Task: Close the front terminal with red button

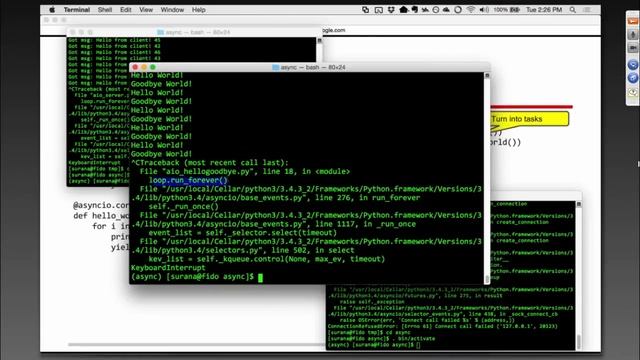Action: pos(135,67)
